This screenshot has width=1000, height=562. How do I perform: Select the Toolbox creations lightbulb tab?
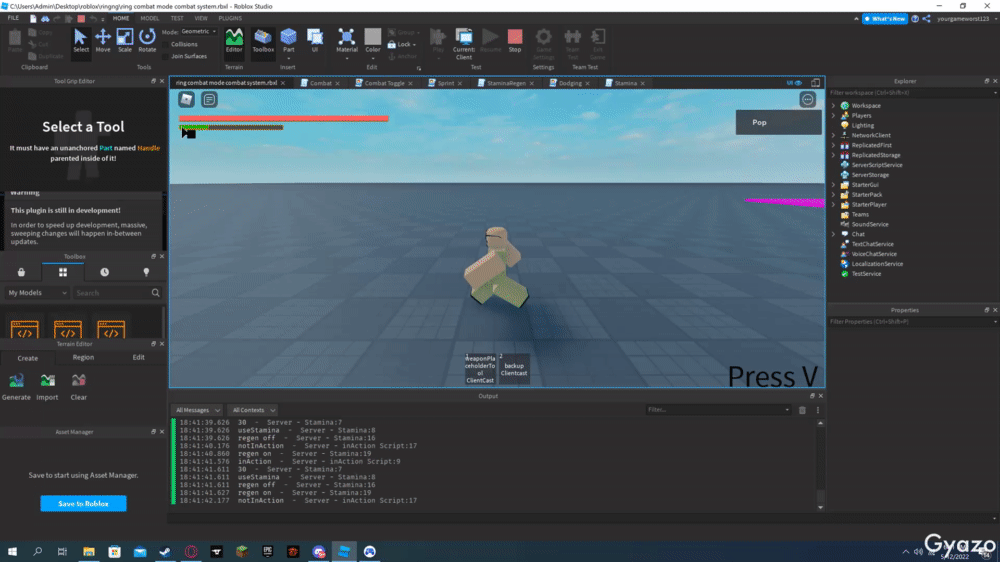146,272
